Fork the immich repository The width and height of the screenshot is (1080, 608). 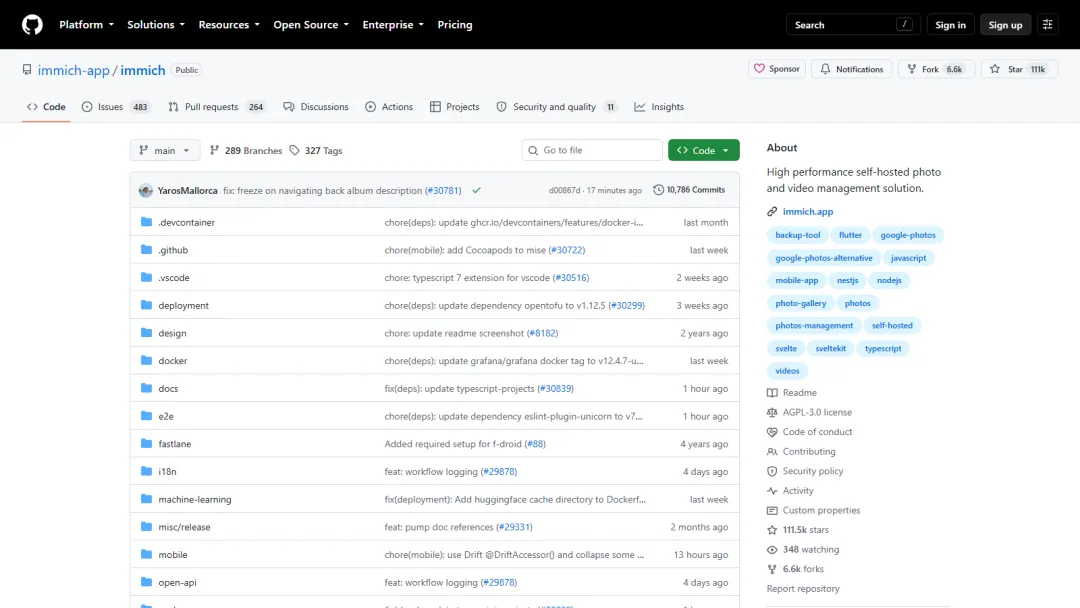[x=936, y=69]
